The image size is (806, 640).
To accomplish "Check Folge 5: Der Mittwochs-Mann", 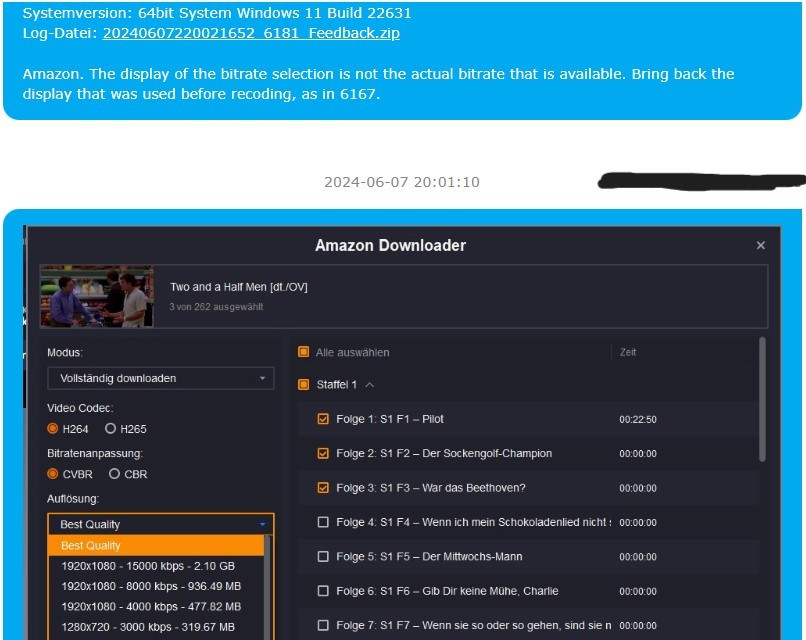I will pyautogui.click(x=323, y=557).
